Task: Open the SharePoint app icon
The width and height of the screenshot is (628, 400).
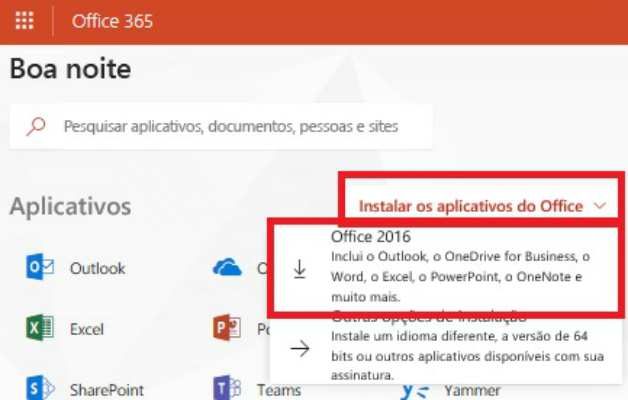Action: tap(40, 388)
